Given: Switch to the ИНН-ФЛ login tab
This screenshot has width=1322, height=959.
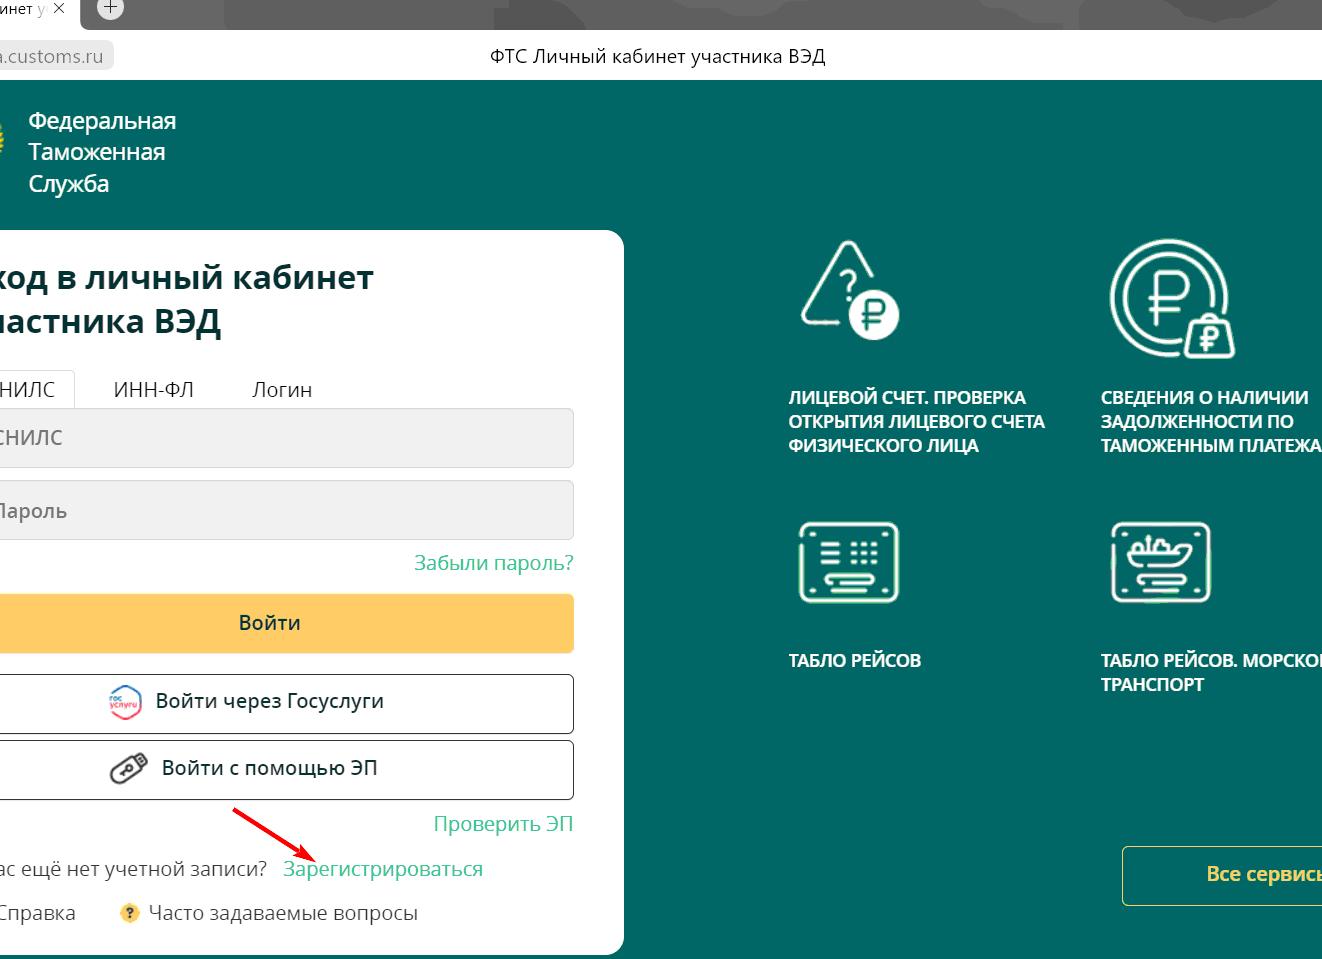Looking at the screenshot, I should (154, 389).
